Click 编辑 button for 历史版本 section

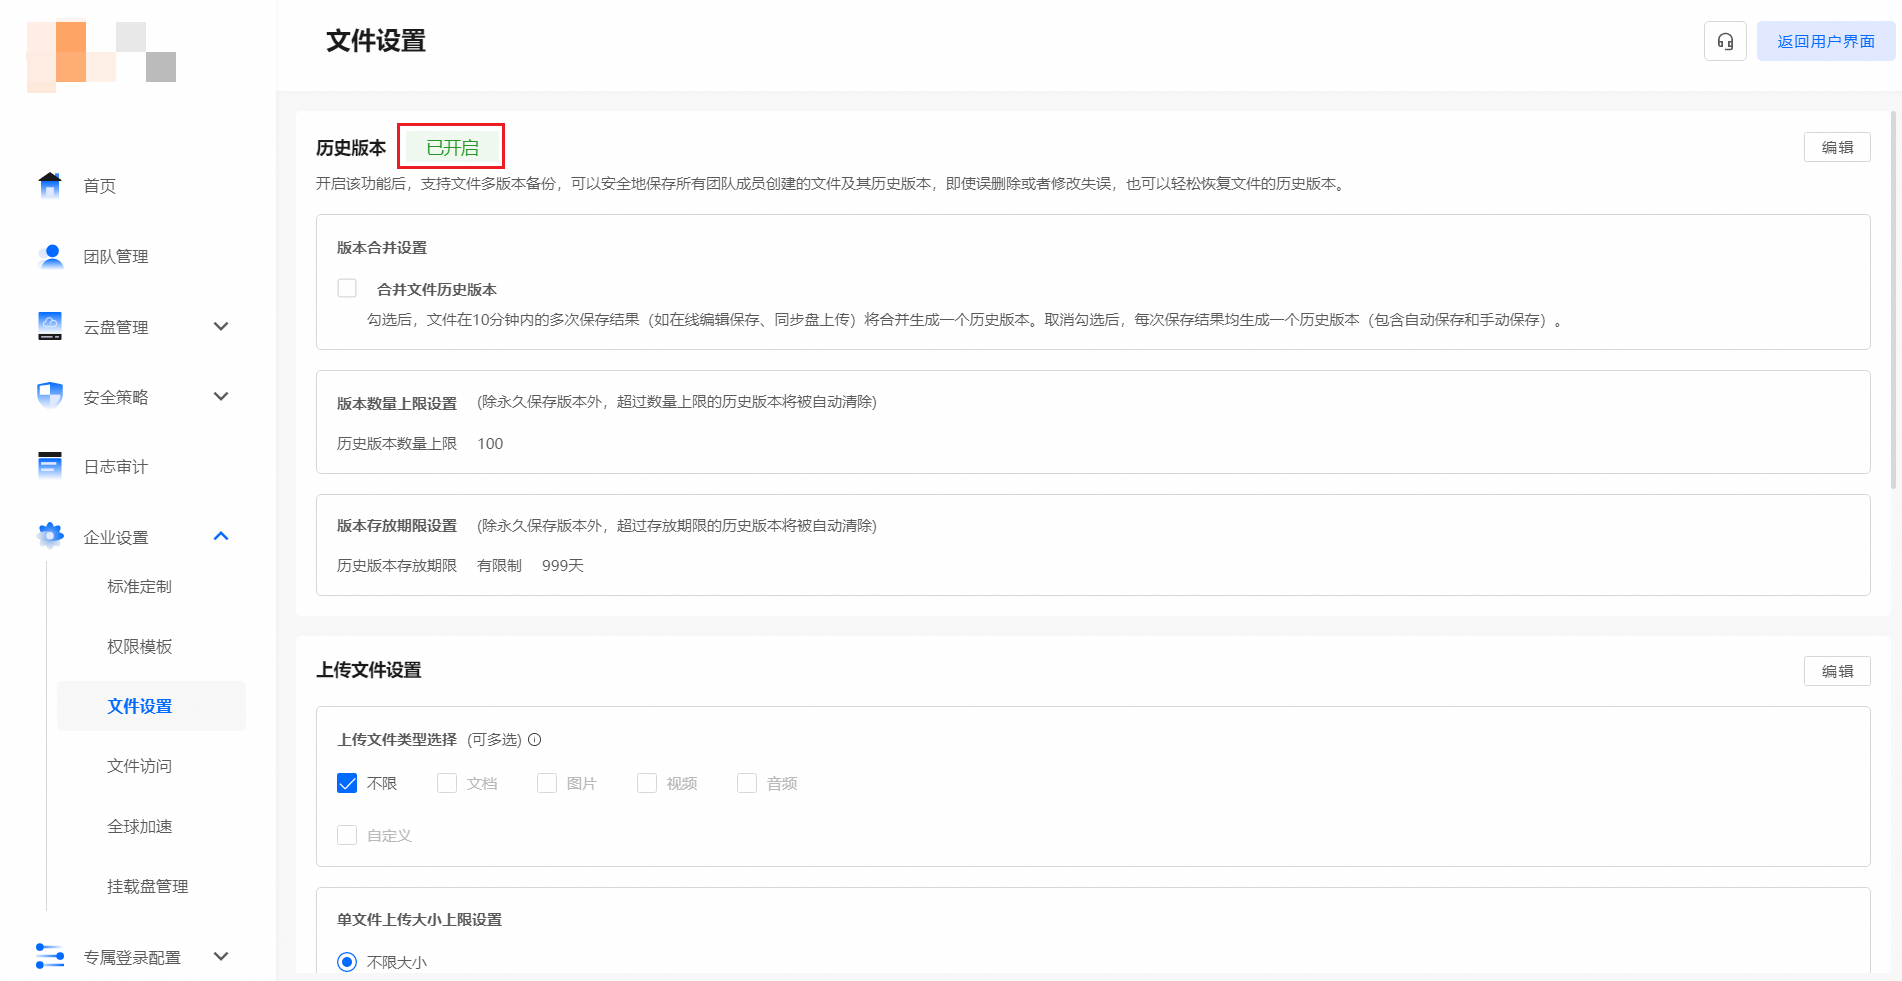(x=1837, y=147)
